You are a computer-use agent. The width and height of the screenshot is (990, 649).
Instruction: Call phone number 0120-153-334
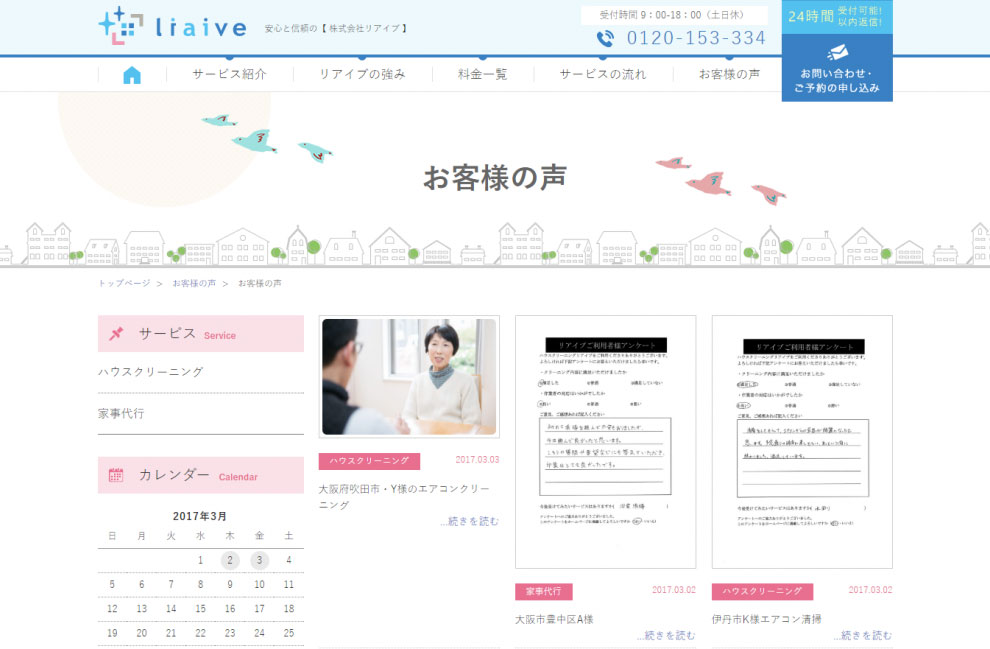[696, 38]
